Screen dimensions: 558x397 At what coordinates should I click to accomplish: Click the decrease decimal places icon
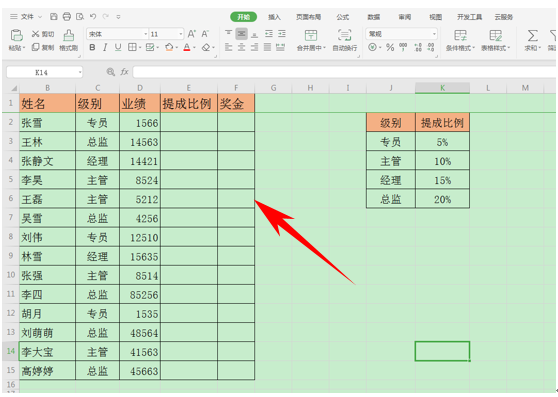pos(431,47)
